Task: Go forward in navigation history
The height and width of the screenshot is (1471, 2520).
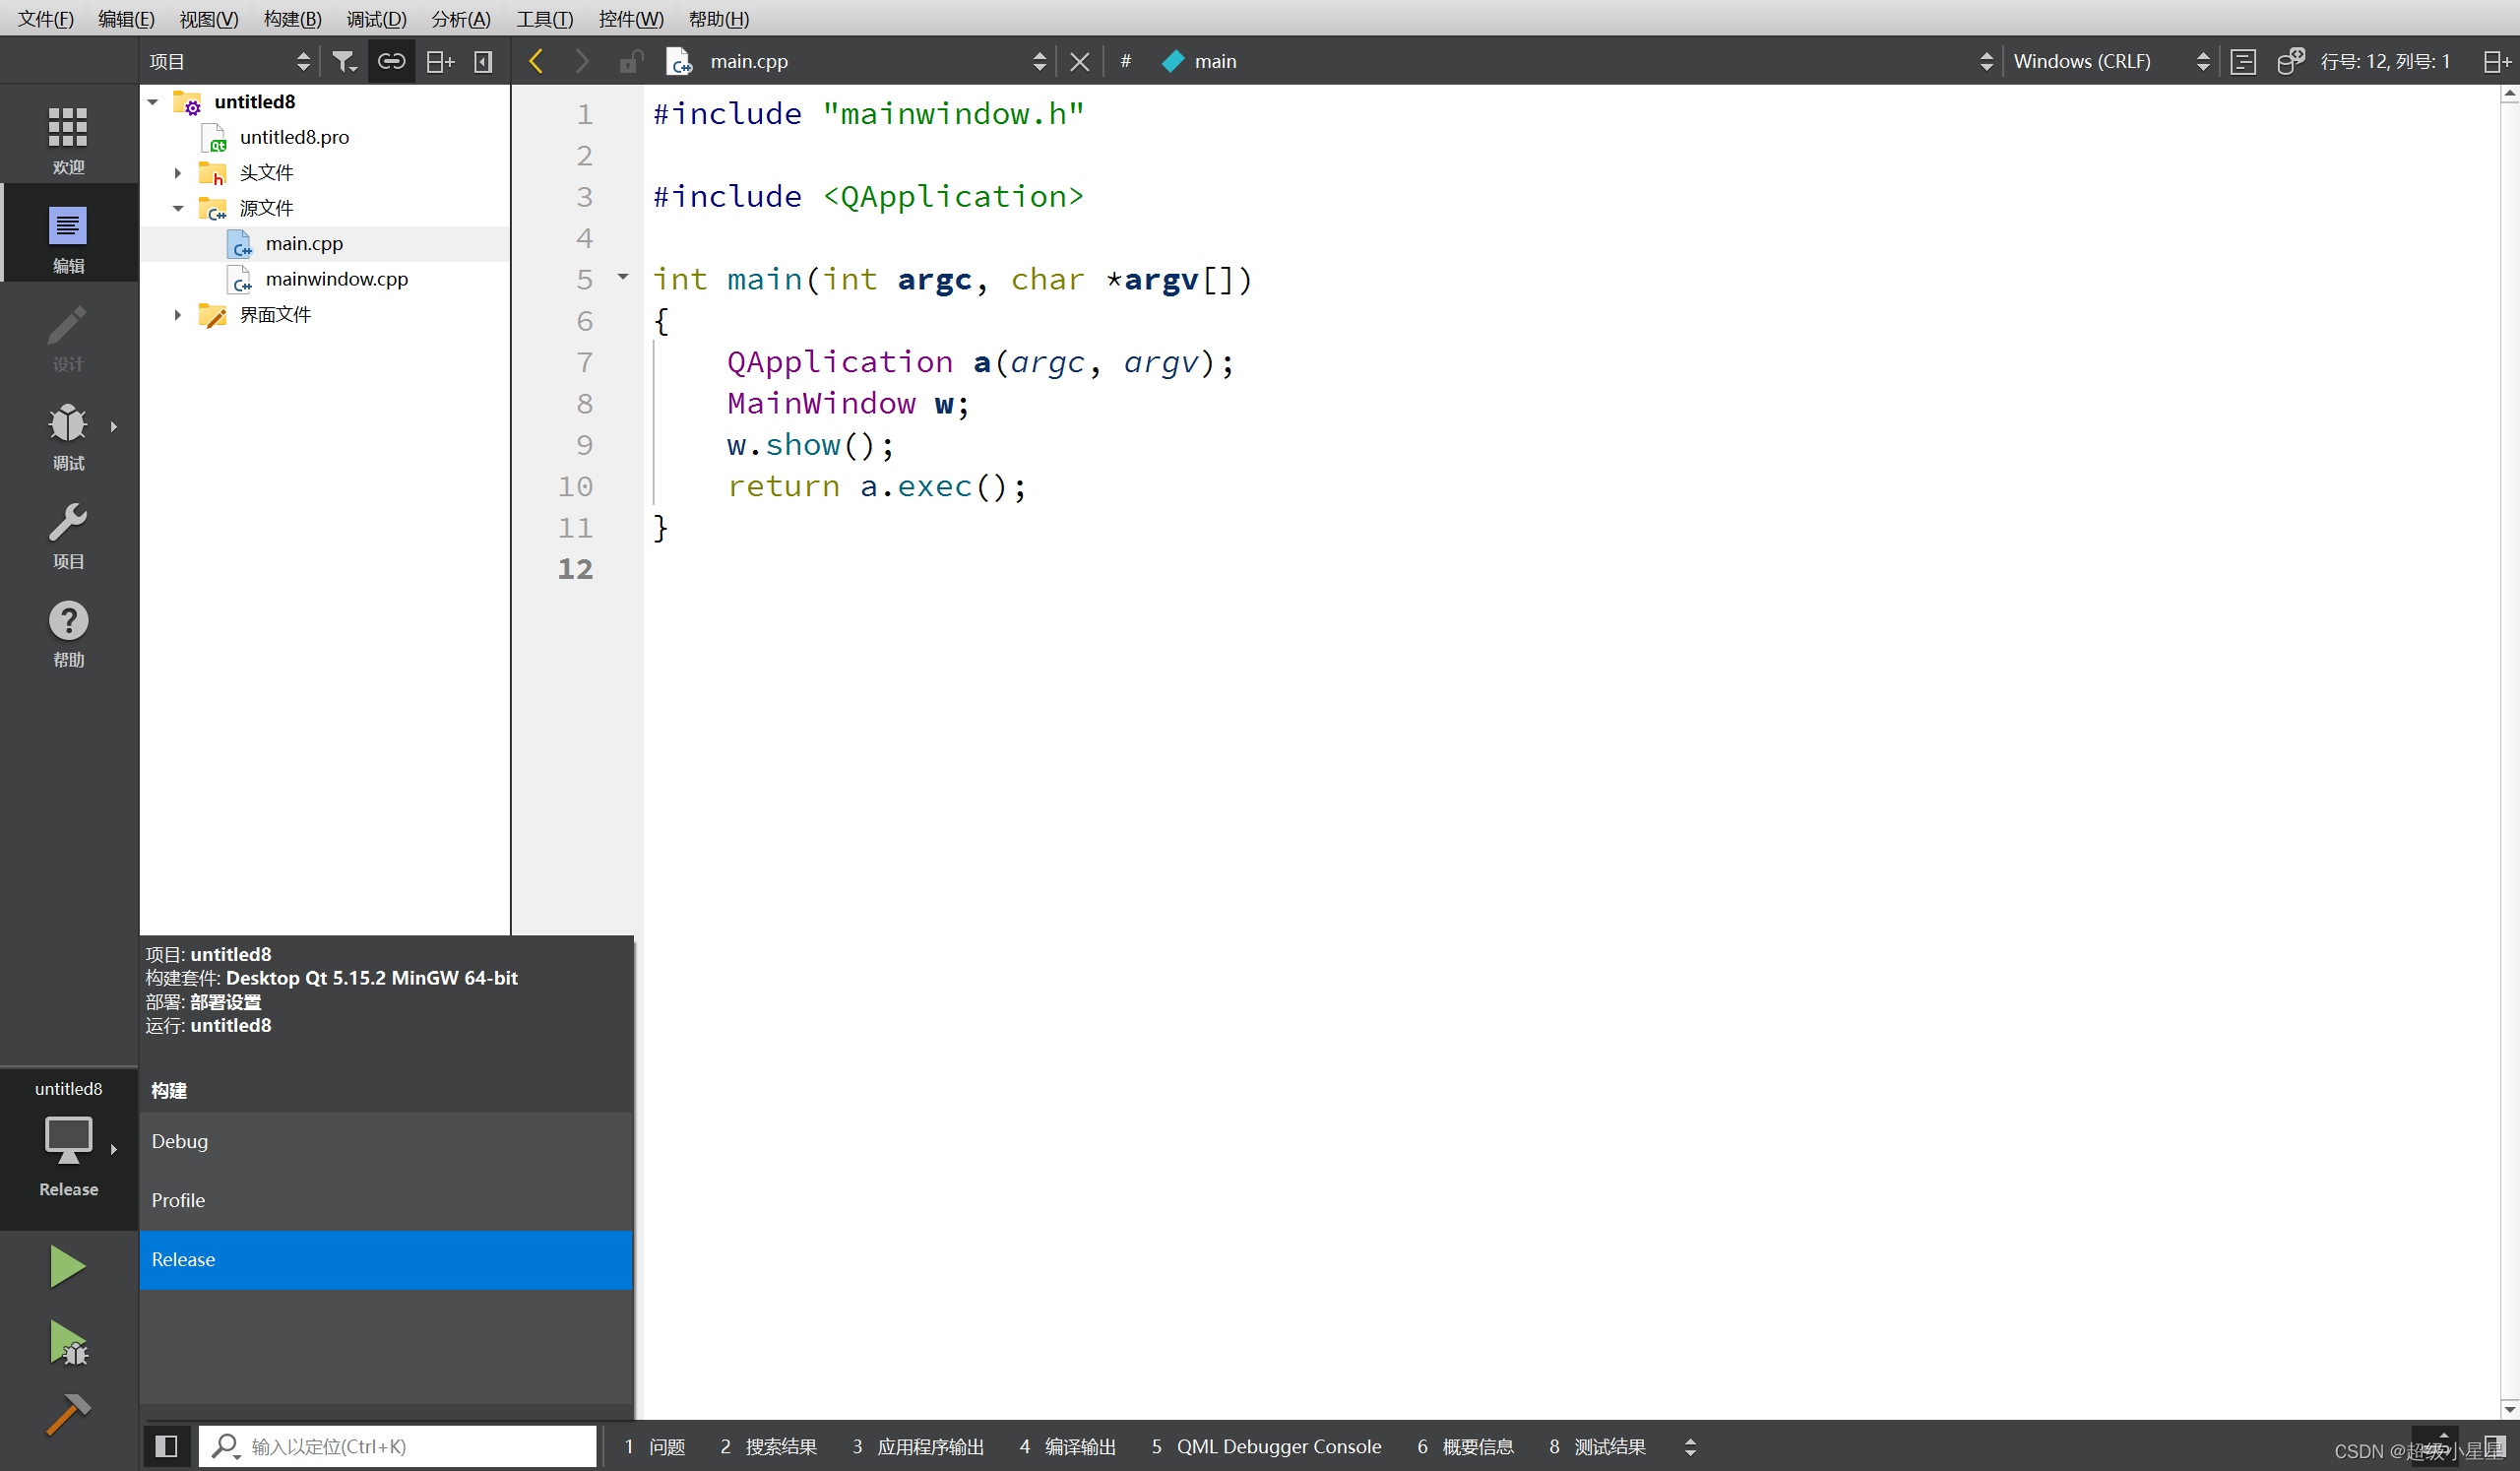Action: coord(581,61)
